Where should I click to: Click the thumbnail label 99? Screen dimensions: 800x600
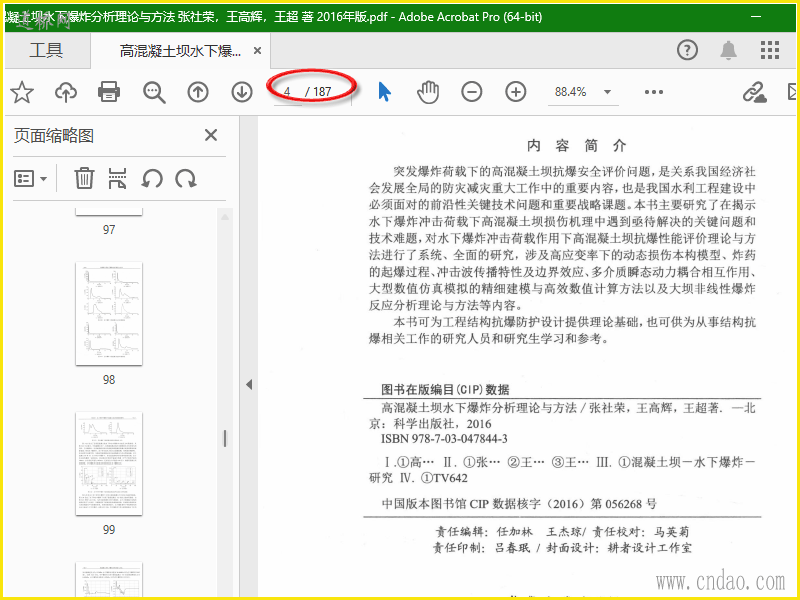109,530
